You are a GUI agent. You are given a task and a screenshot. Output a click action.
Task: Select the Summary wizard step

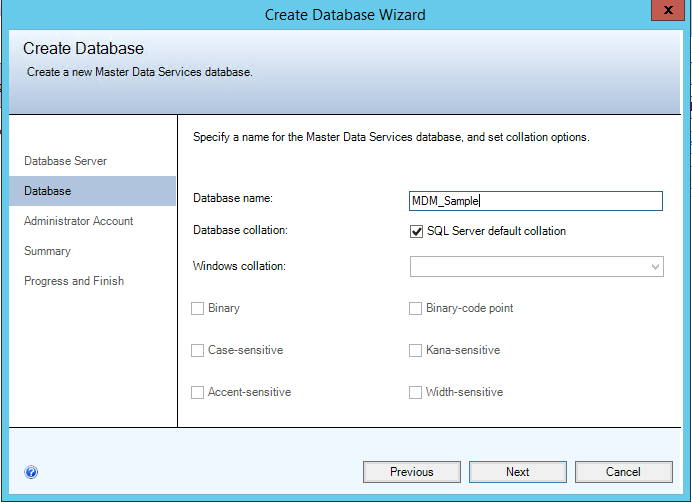point(47,251)
